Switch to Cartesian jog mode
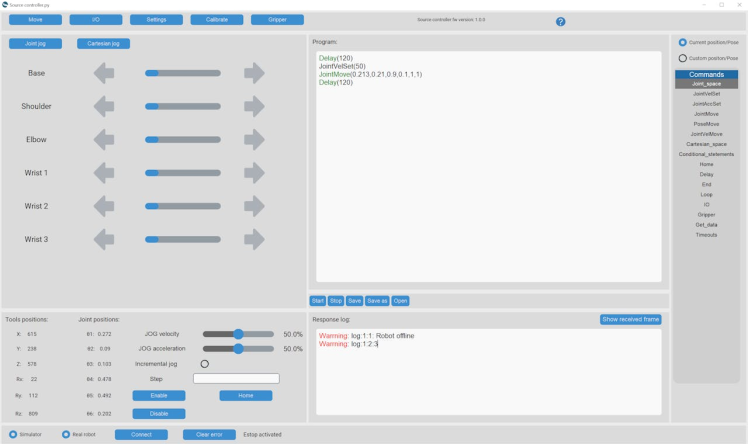This screenshot has width=748, height=444. pyautogui.click(x=104, y=43)
